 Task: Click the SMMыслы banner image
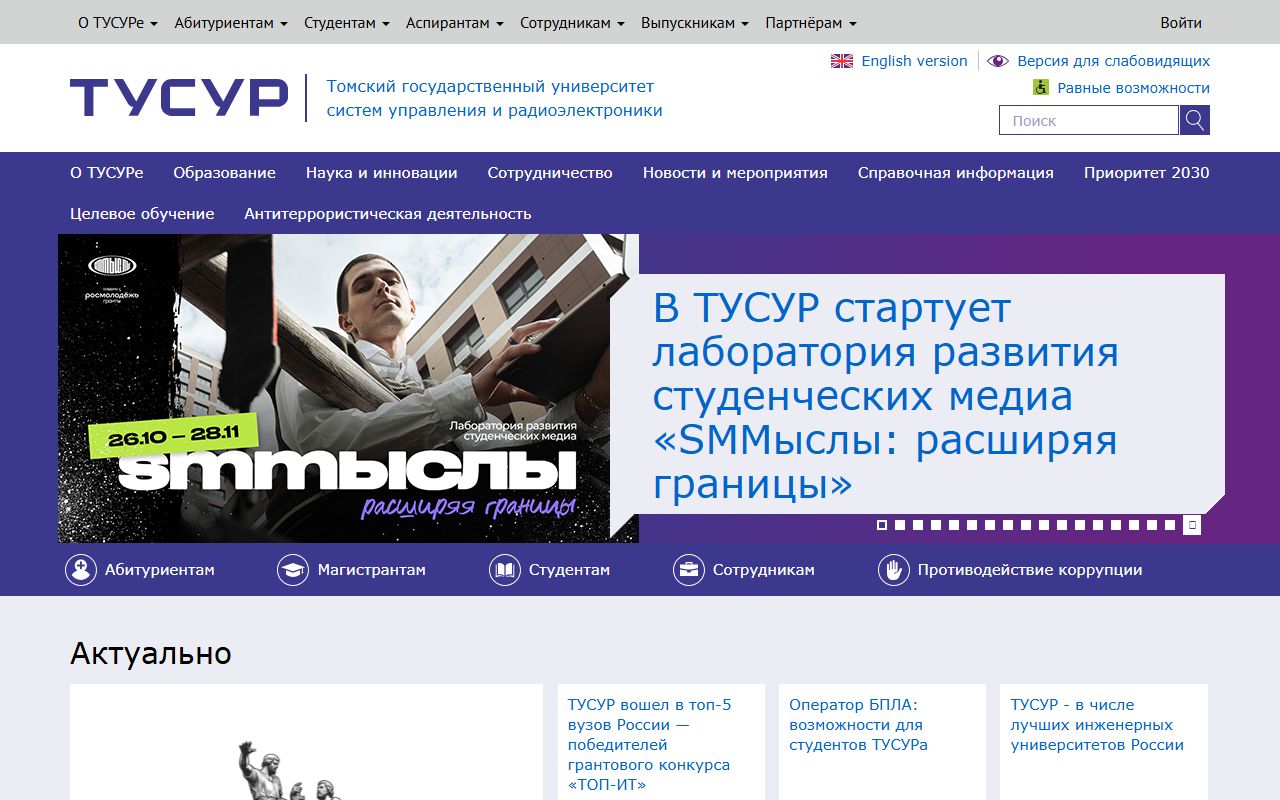pyautogui.click(x=348, y=388)
